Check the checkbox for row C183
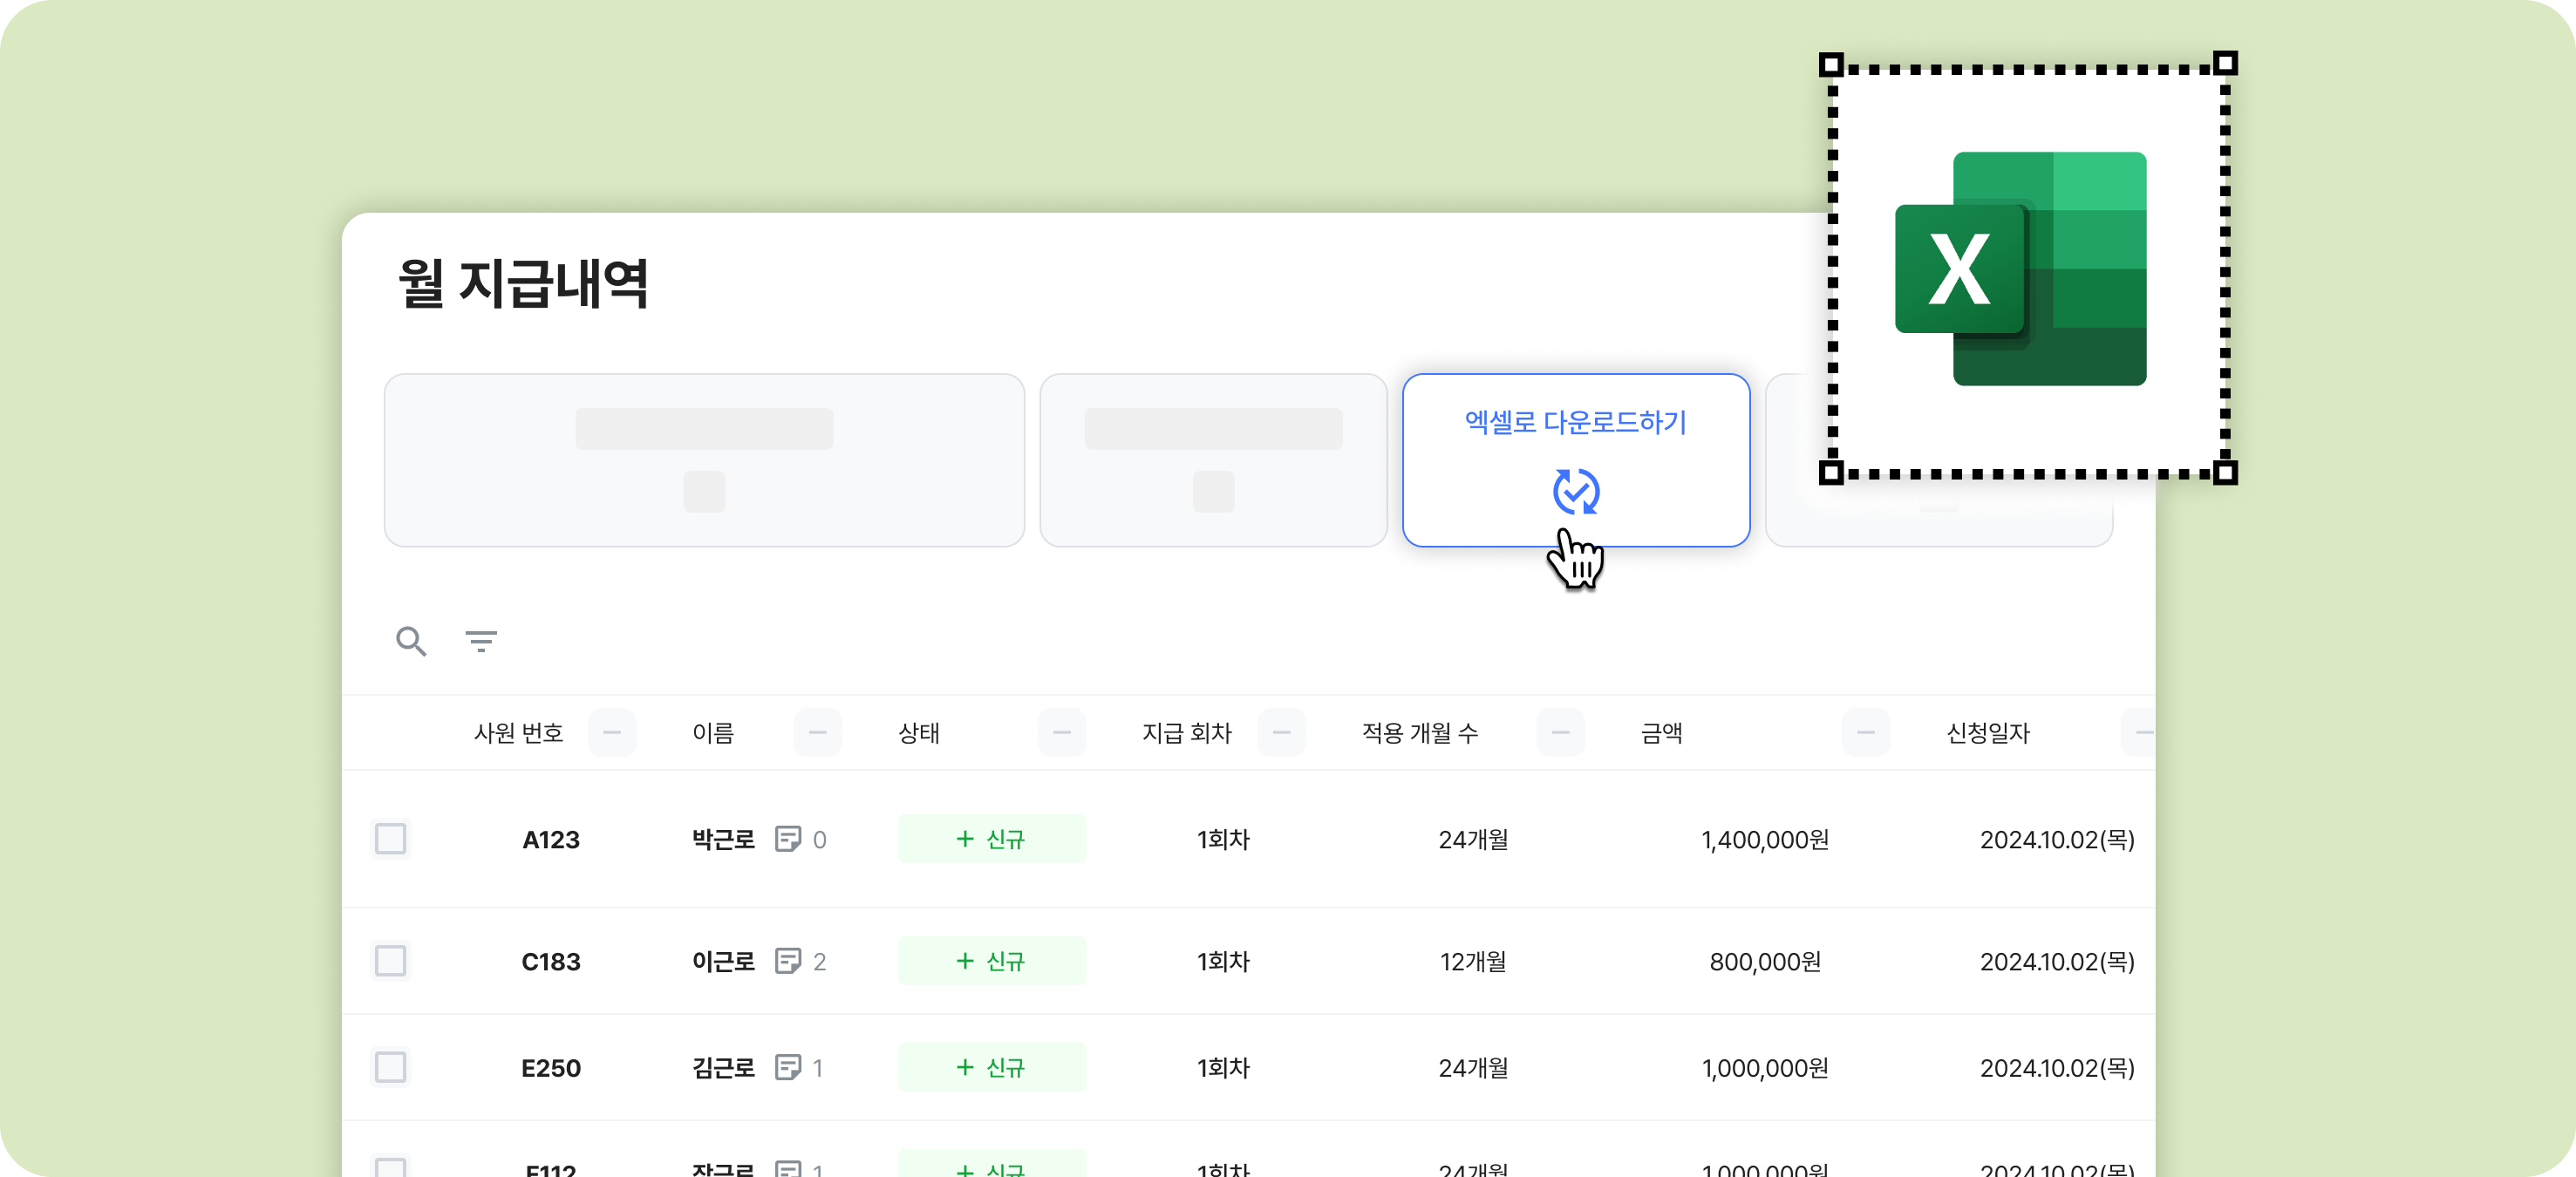 click(390, 961)
